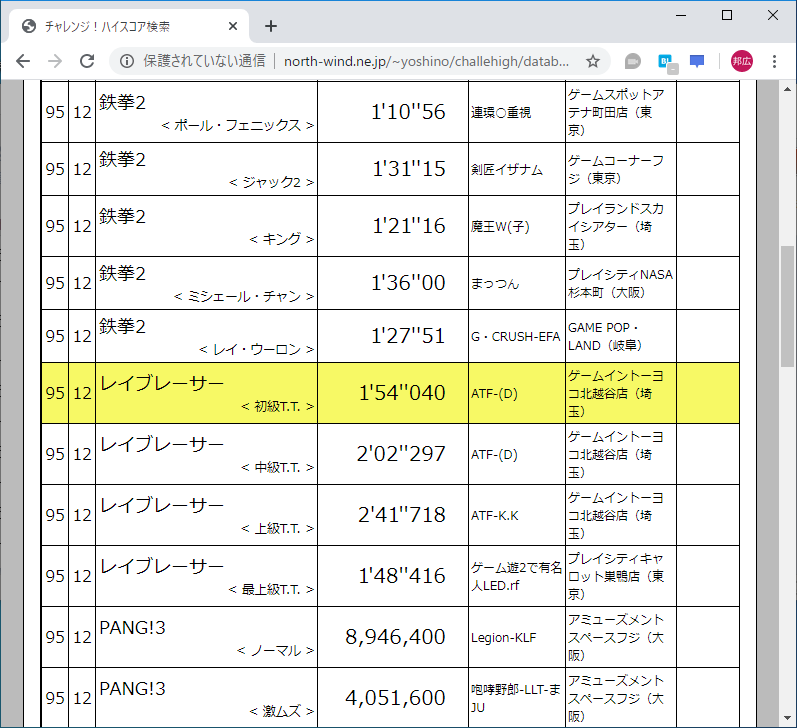This screenshot has width=797, height=728.
Task: Click player name ATF-K.K
Action: click(x=495, y=515)
